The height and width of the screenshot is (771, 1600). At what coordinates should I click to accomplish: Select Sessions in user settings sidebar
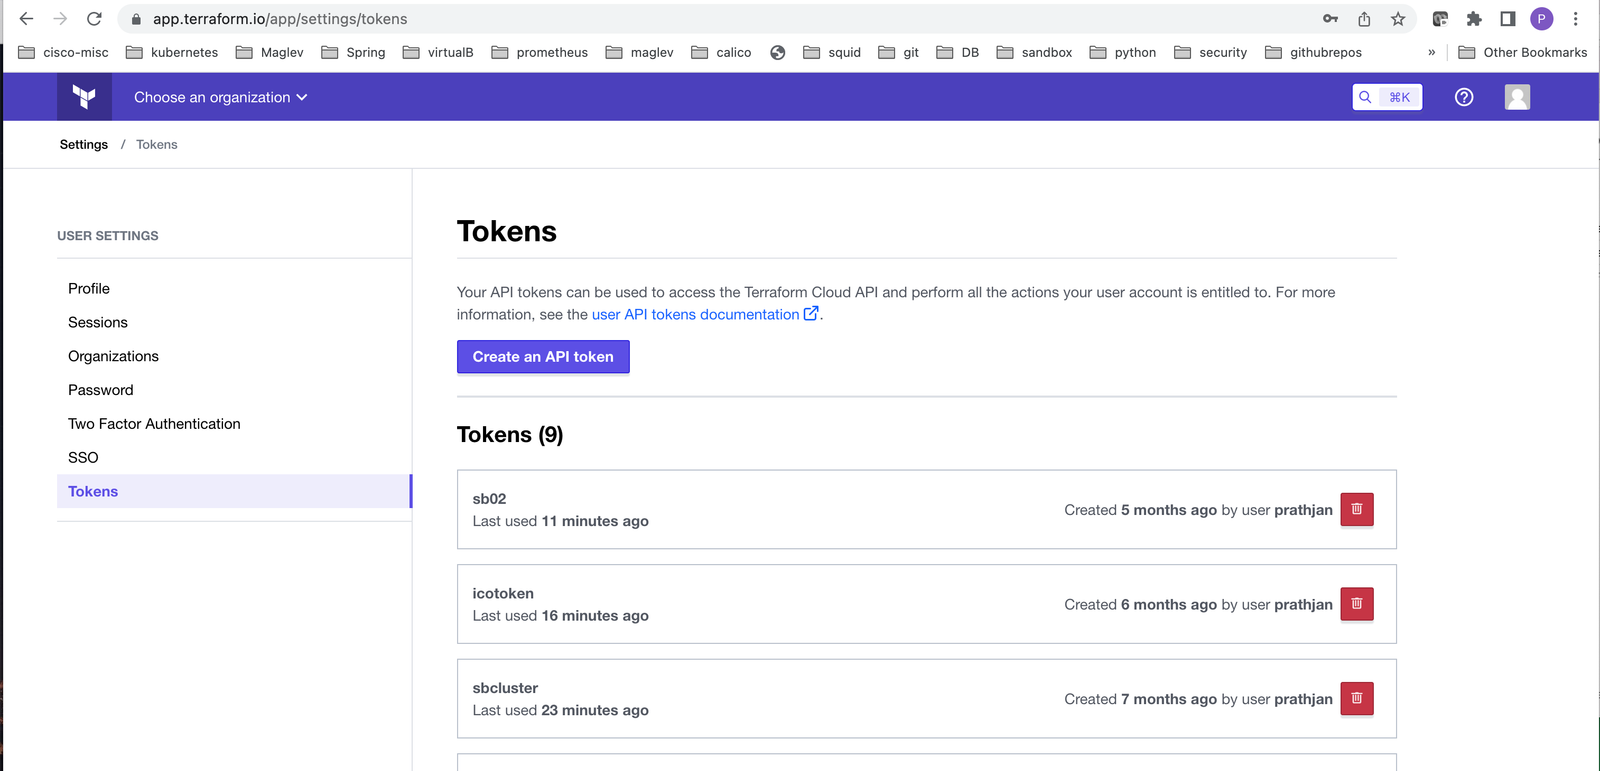pyautogui.click(x=98, y=322)
